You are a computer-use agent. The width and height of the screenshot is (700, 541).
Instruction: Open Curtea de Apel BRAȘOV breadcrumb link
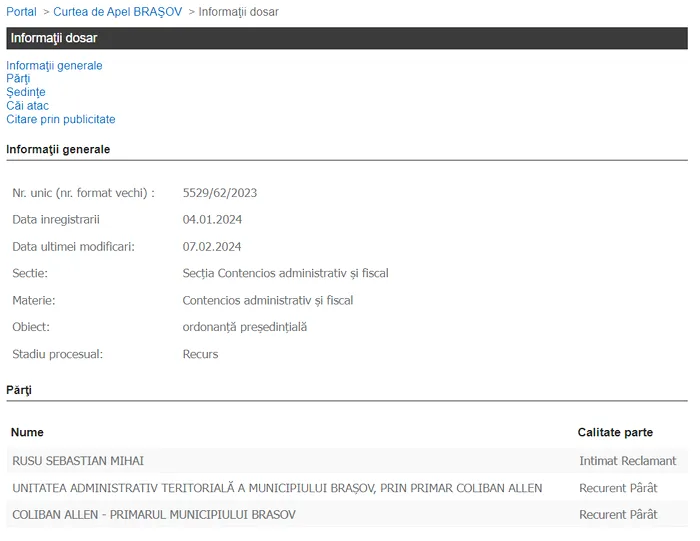point(118,12)
